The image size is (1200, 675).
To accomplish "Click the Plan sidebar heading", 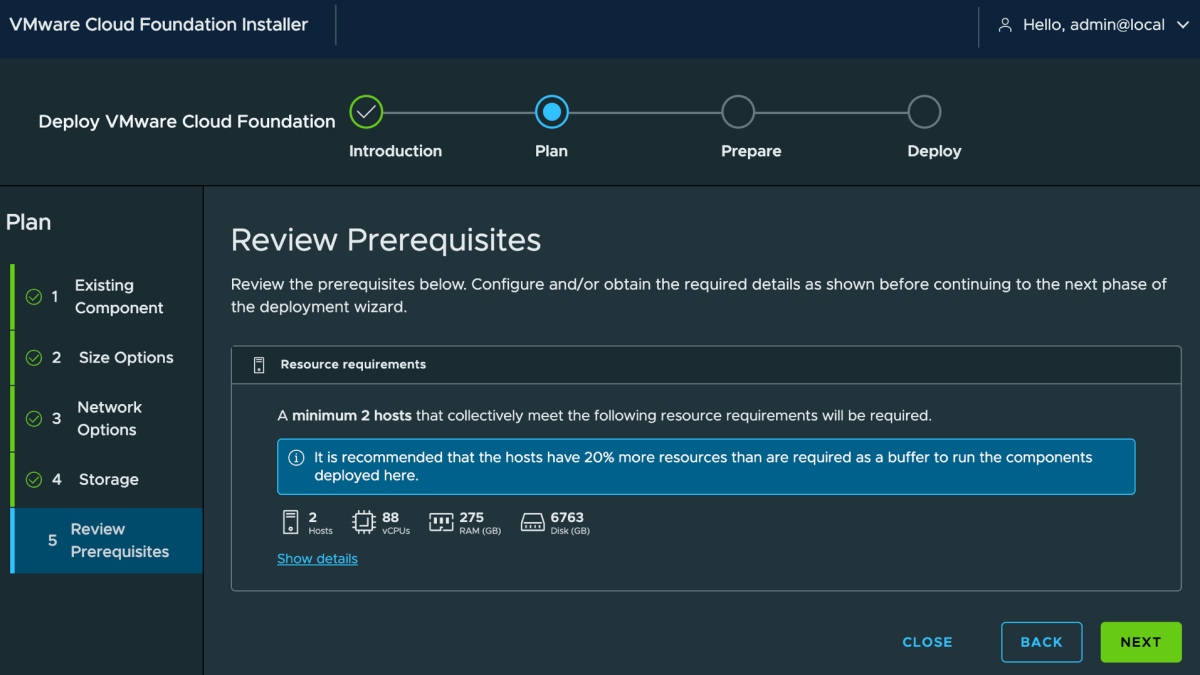I will pos(28,222).
